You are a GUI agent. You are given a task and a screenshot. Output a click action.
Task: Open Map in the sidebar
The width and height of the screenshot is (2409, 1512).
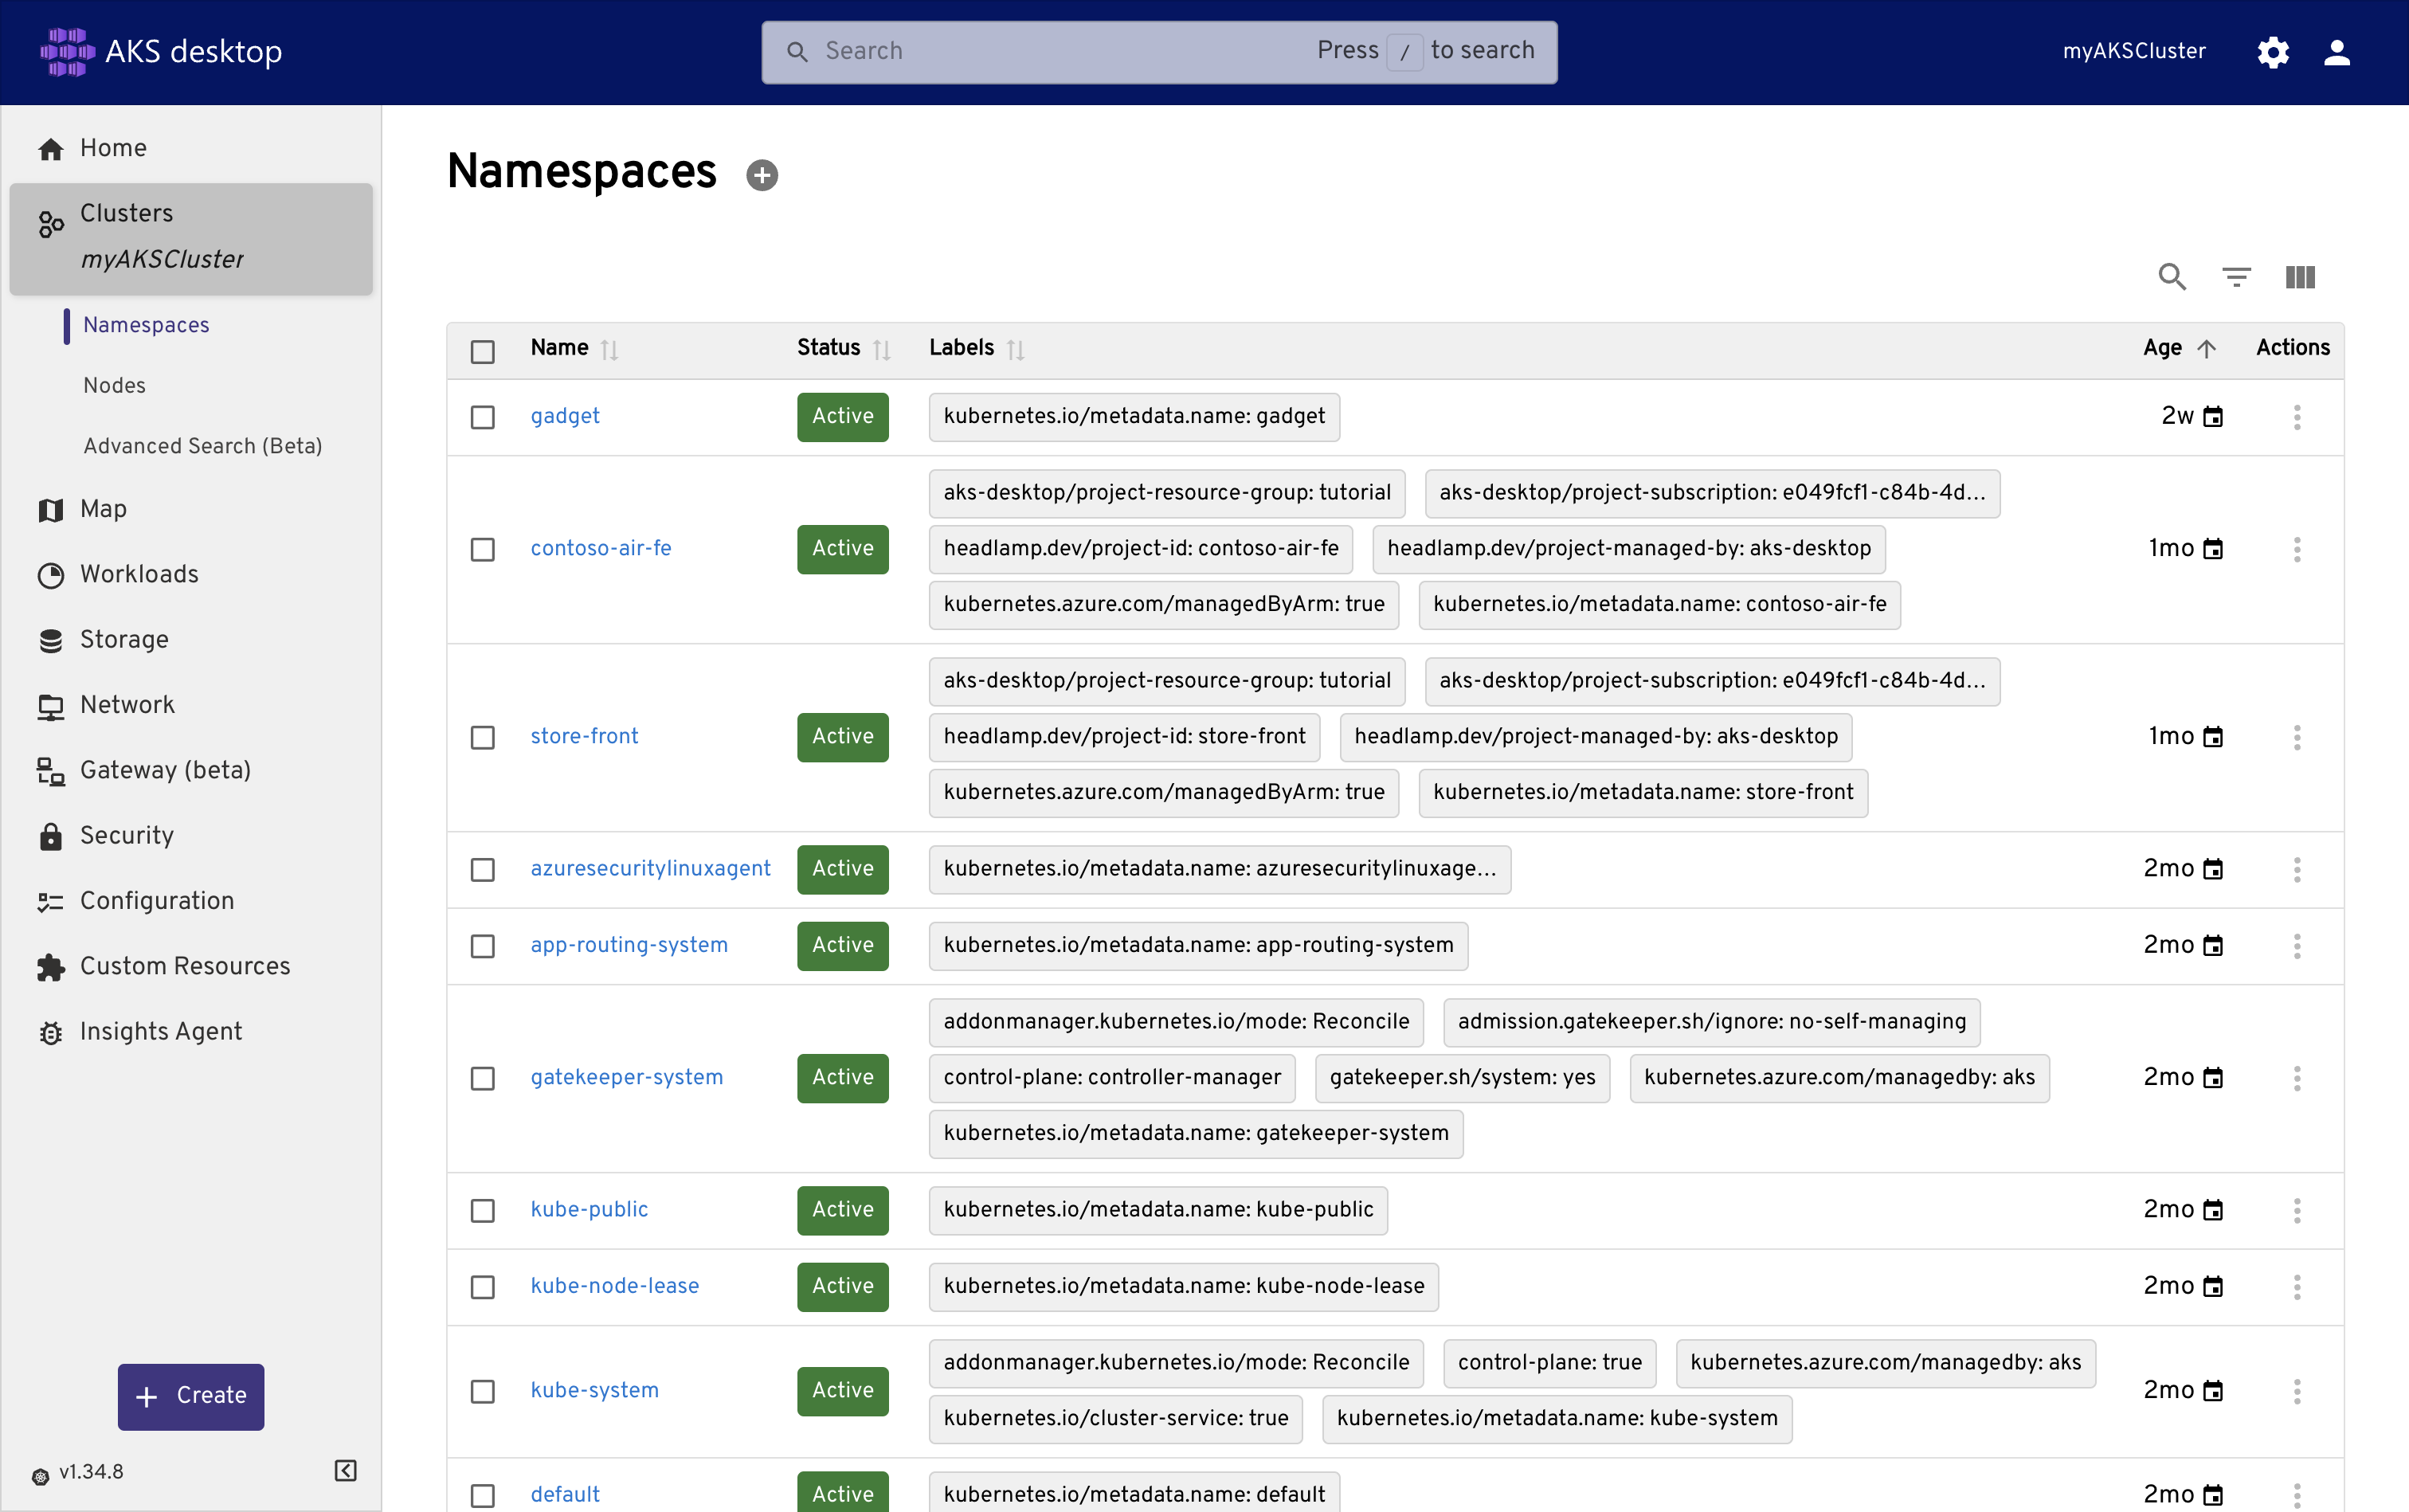(x=191, y=509)
